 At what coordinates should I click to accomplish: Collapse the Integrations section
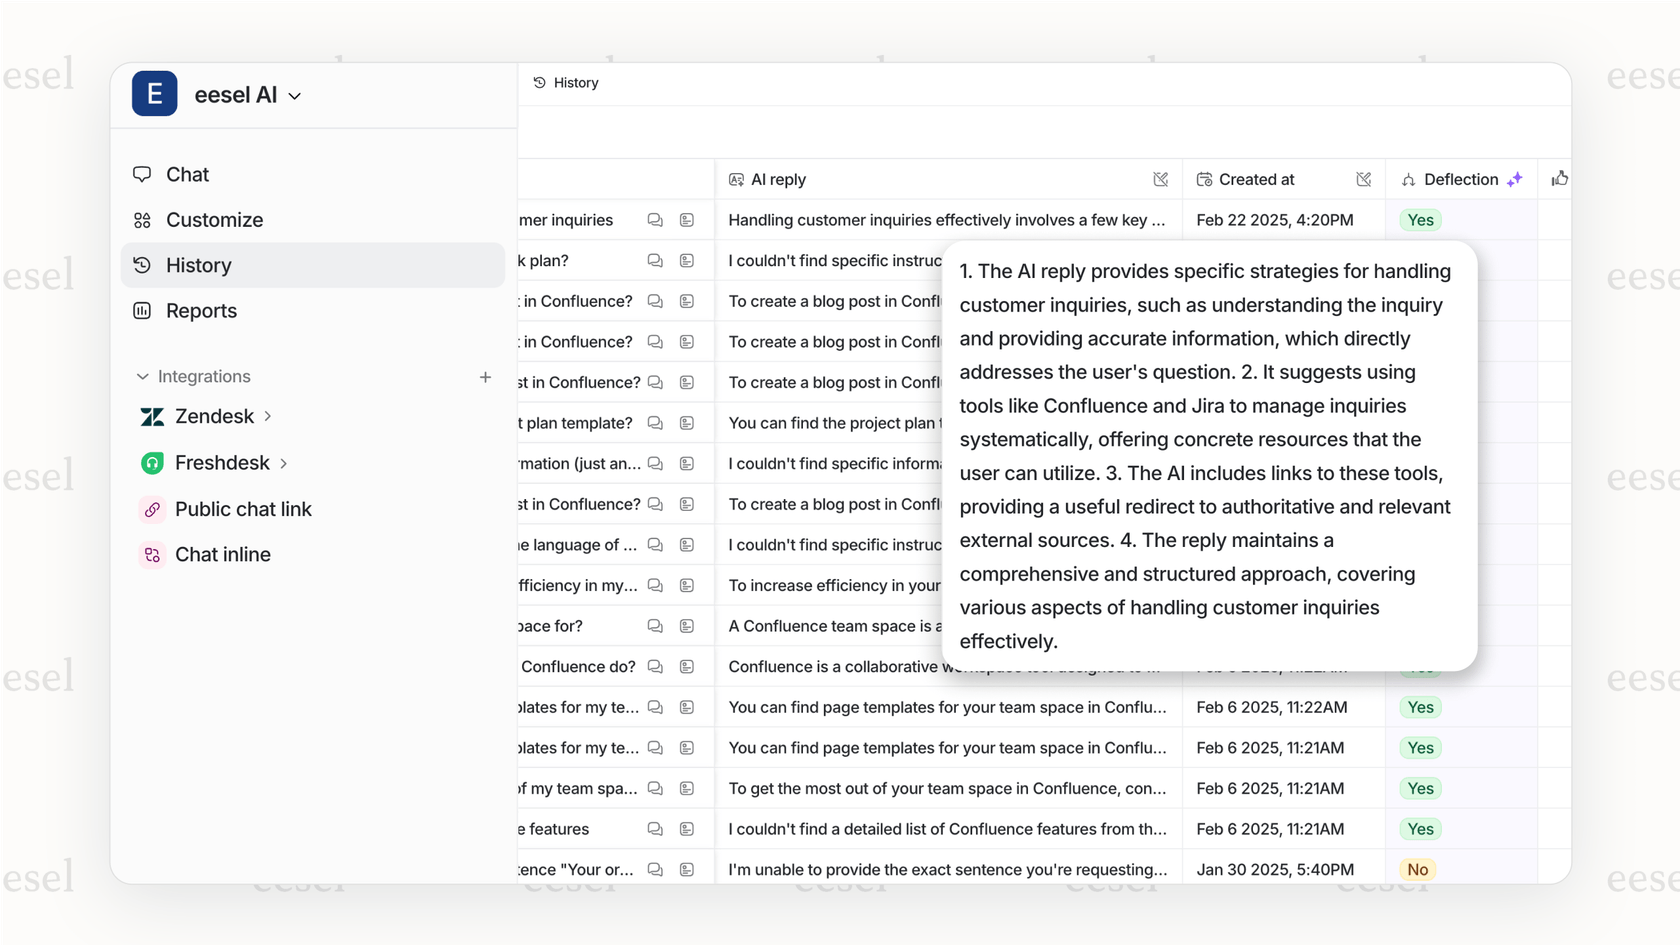141,376
